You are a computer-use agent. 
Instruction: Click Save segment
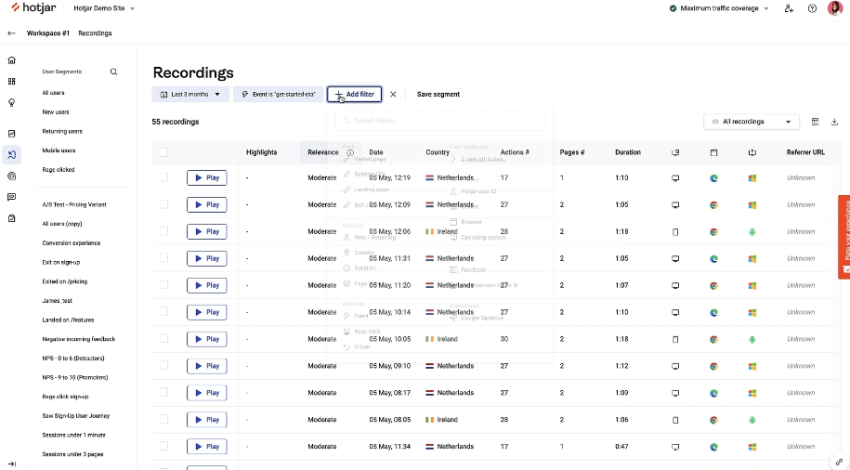[x=438, y=94]
